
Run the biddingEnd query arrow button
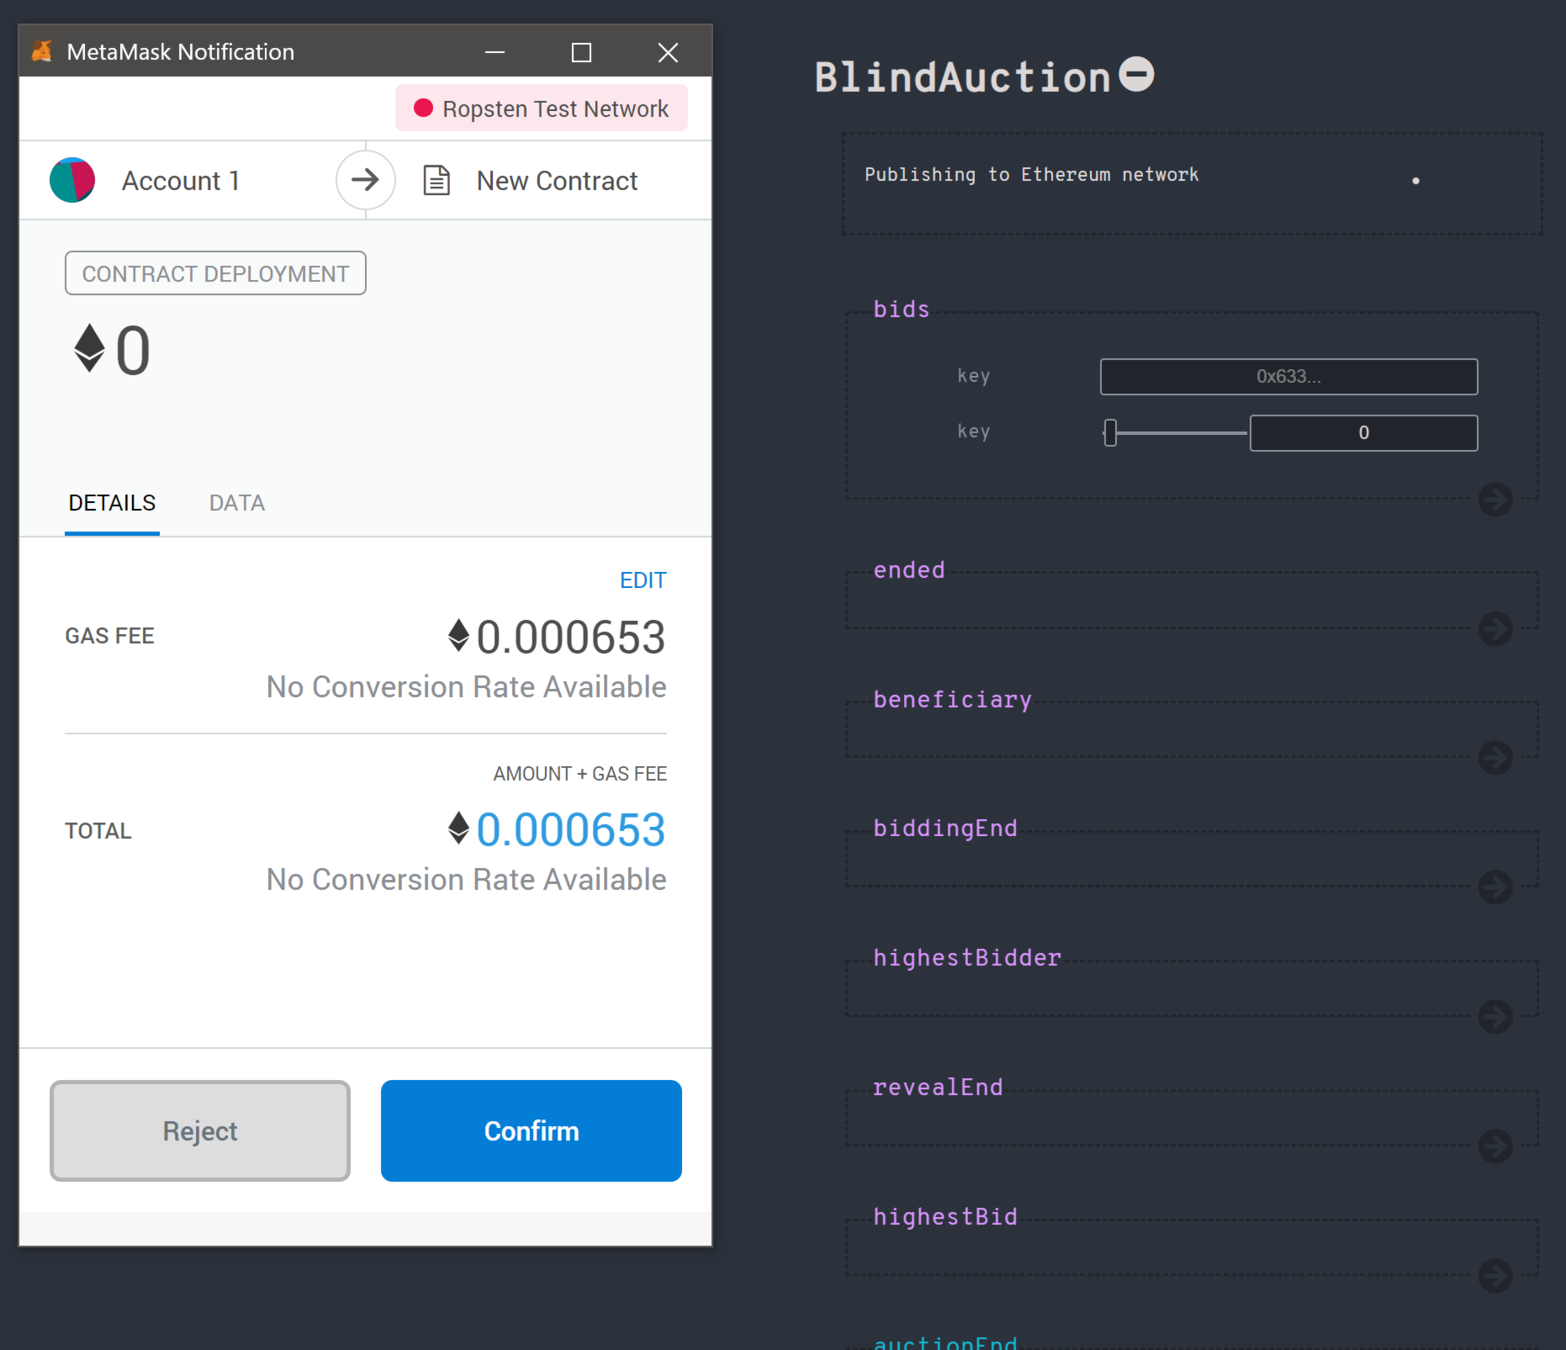point(1495,887)
